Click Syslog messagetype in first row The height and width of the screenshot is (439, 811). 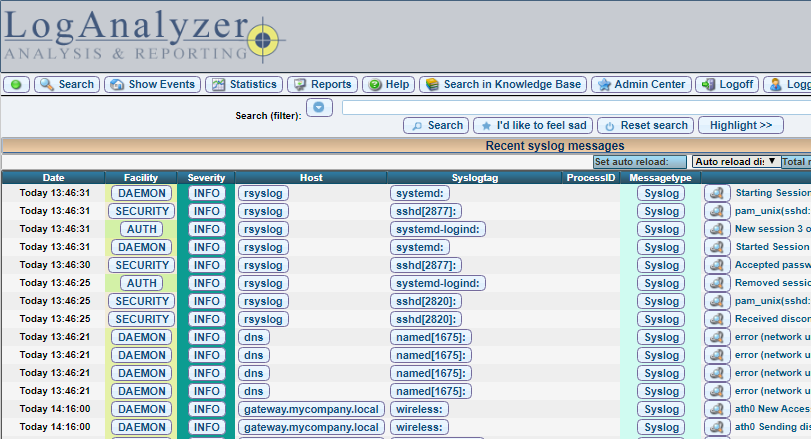pos(662,193)
